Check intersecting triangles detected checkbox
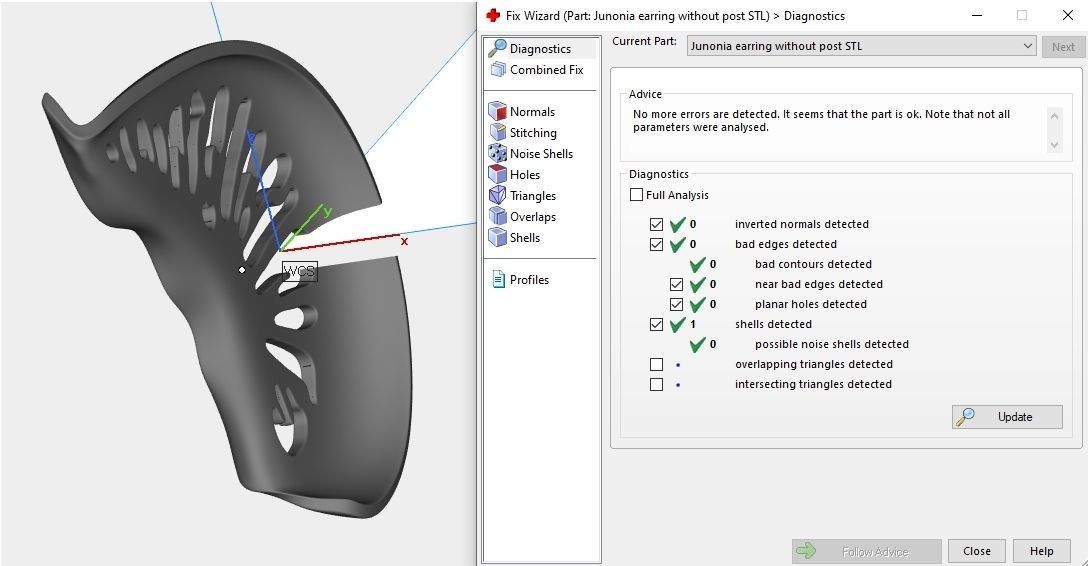The height and width of the screenshot is (566, 1088). tap(656, 384)
